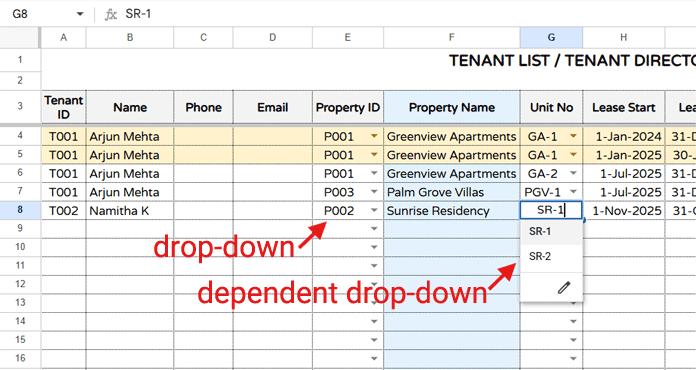Select column F header

(x=451, y=38)
